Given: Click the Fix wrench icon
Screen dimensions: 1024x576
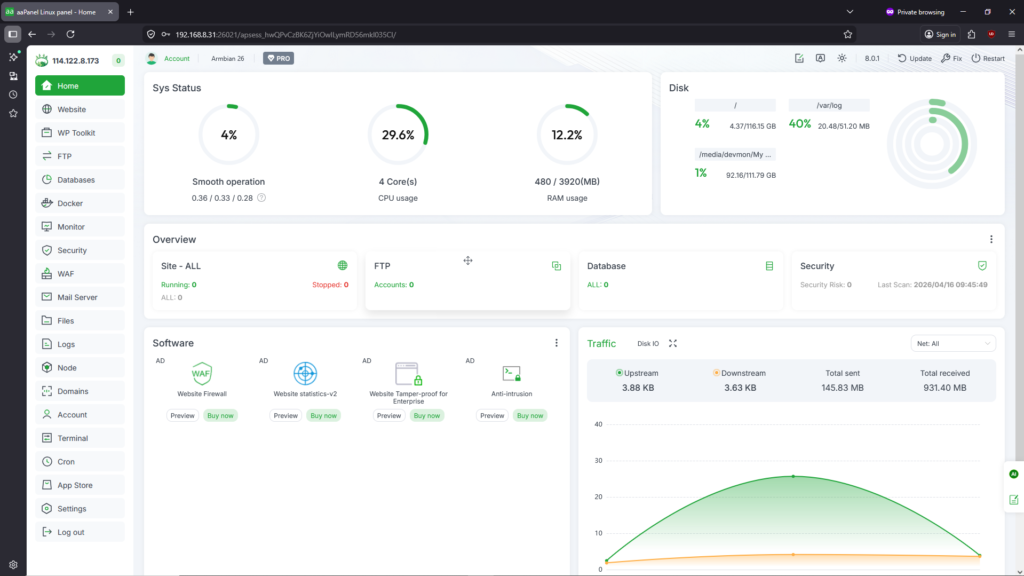Looking at the screenshot, I should [x=946, y=58].
